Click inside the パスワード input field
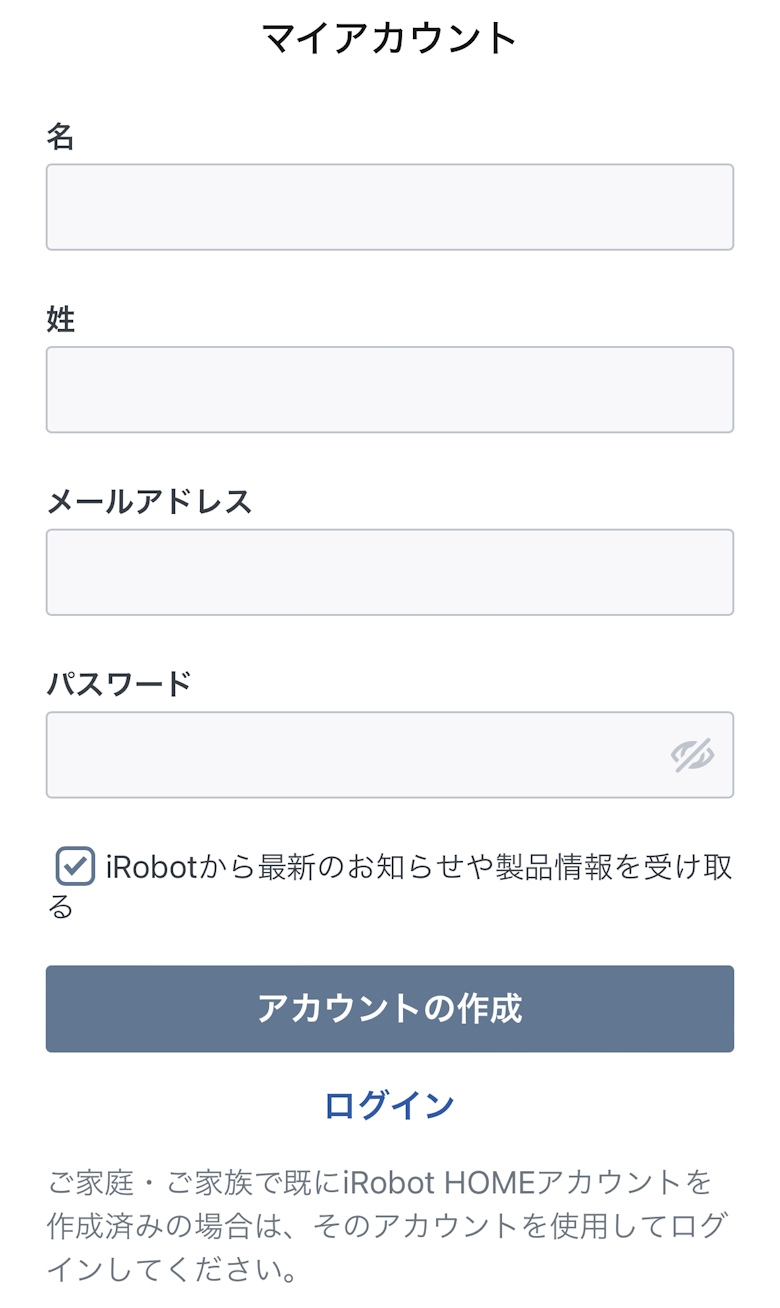 pyautogui.click(x=350, y=755)
